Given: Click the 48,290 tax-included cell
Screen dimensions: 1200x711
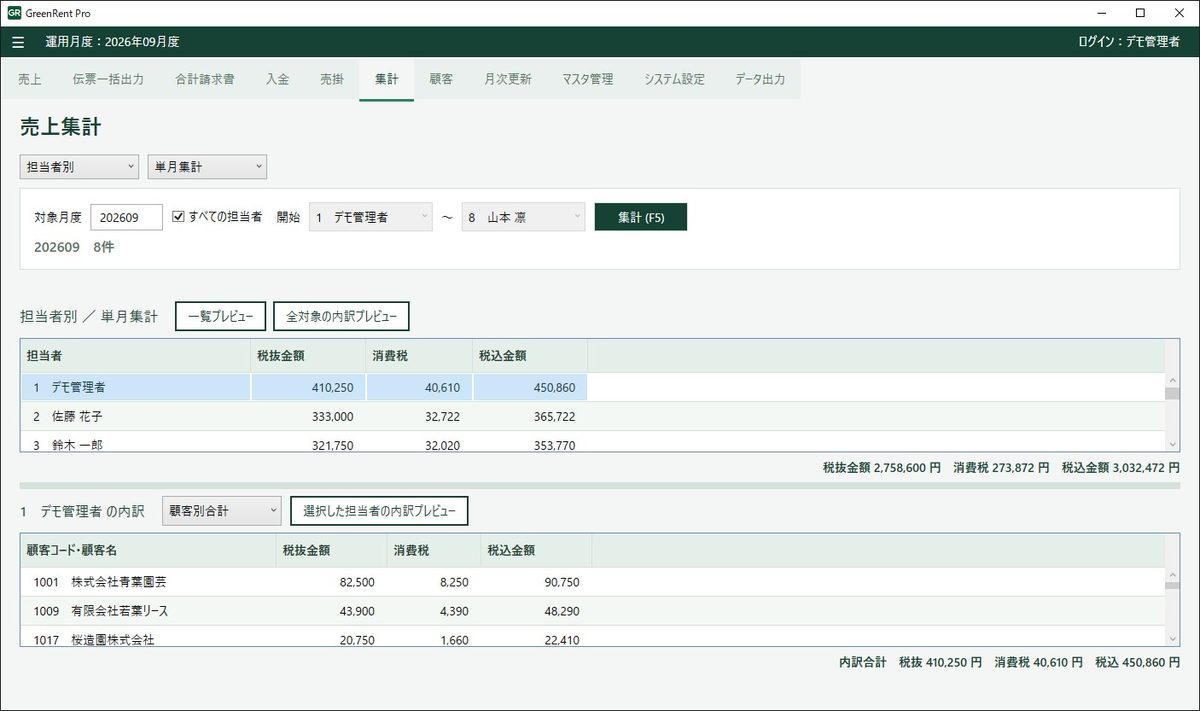Looking at the screenshot, I should coord(536,610).
